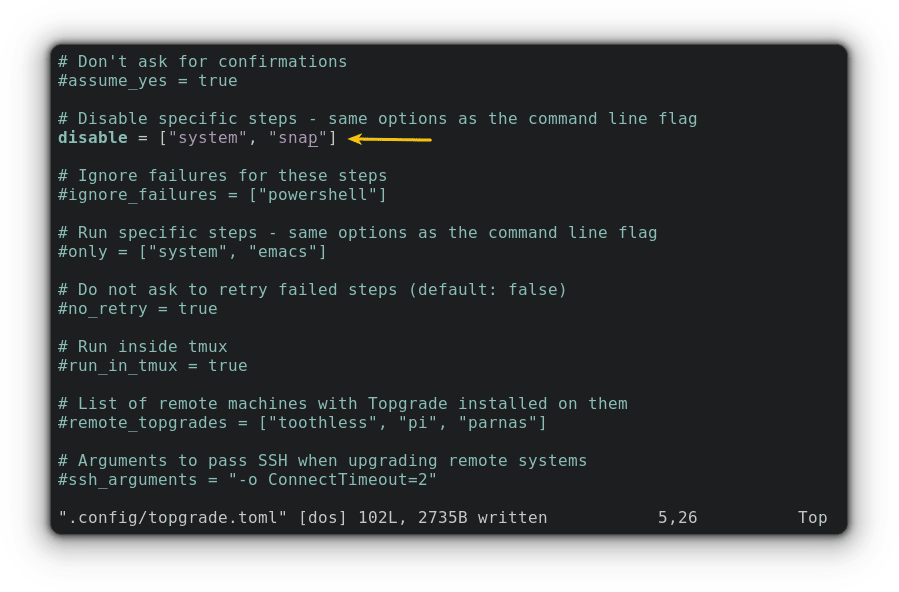Click the "# Run specific steps" comment line

coord(357,233)
